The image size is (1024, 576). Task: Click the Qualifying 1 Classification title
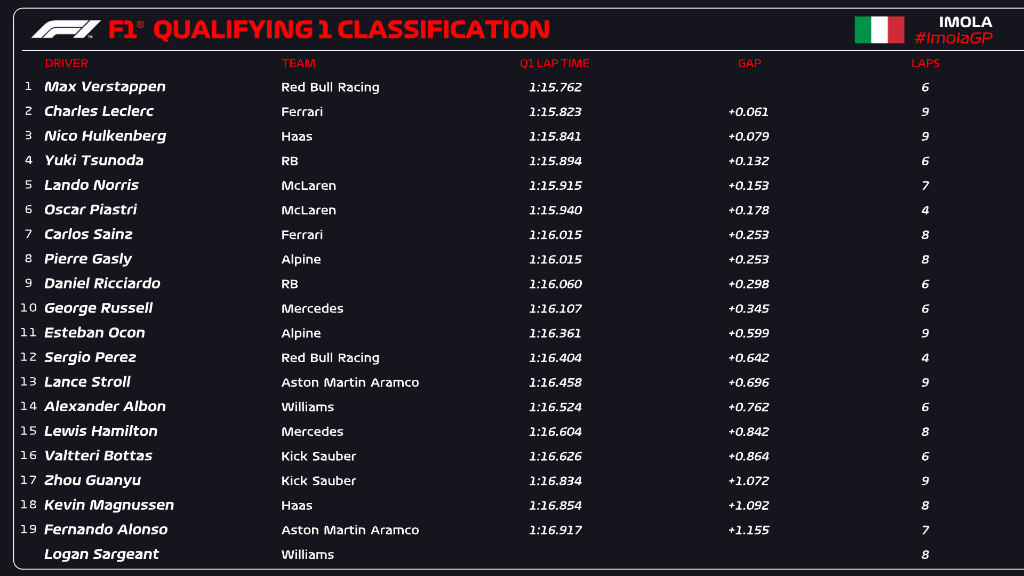(x=329, y=29)
